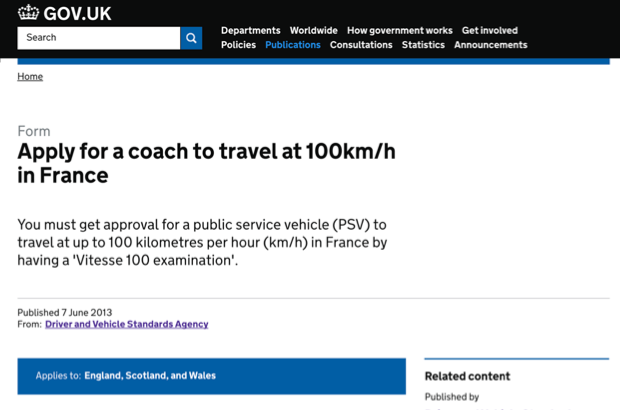Open the Departments menu item
The width and height of the screenshot is (620, 410).
pos(251,30)
